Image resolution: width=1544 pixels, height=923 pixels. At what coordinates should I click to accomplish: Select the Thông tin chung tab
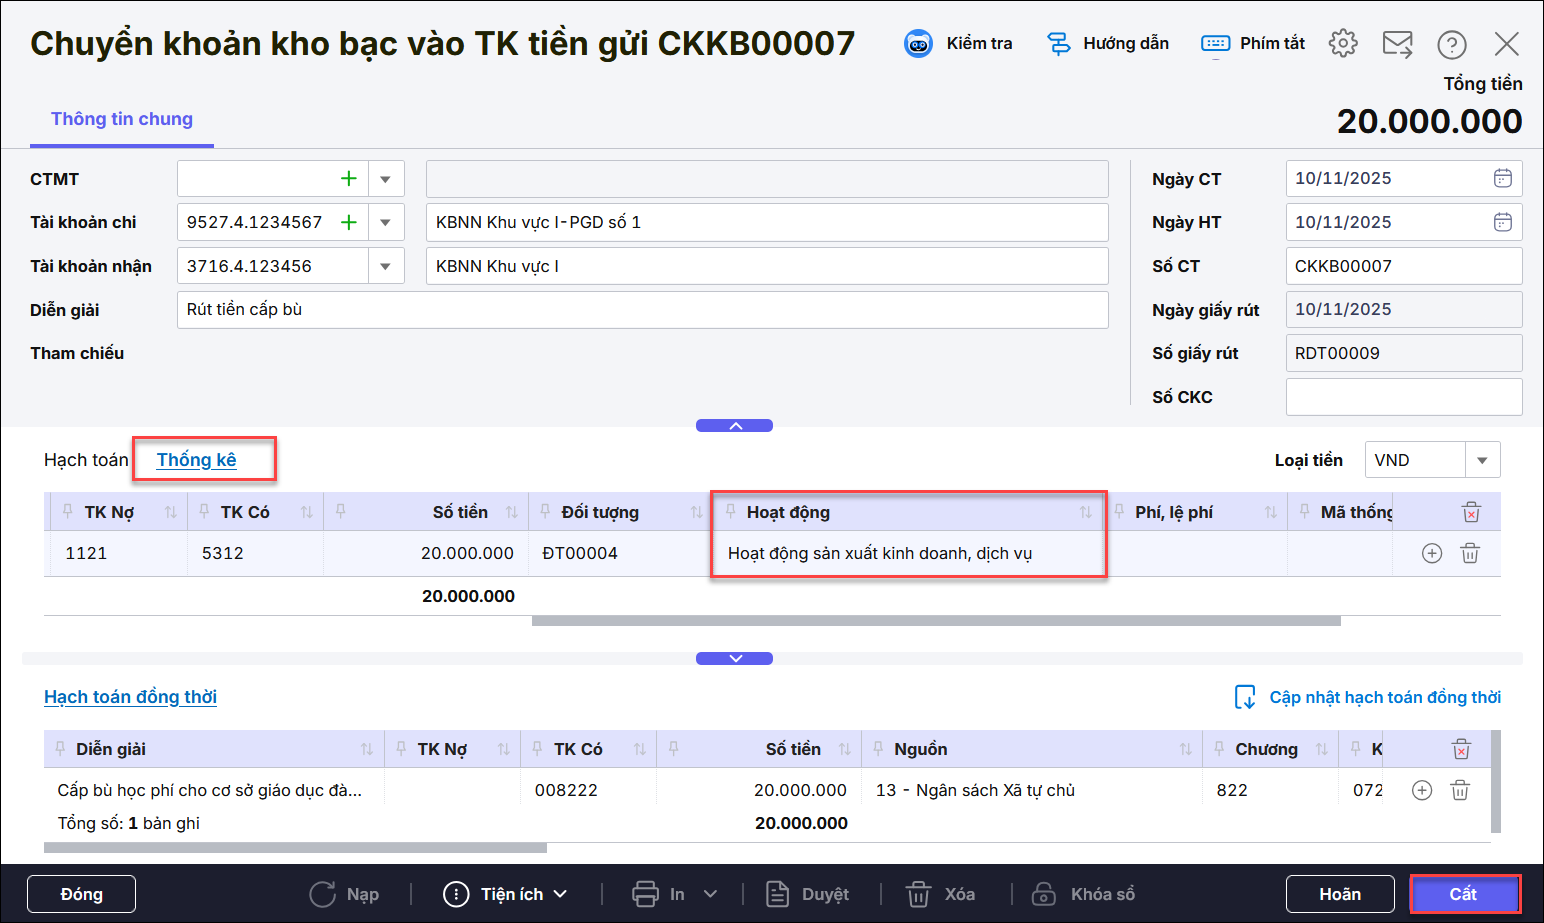coord(122,119)
